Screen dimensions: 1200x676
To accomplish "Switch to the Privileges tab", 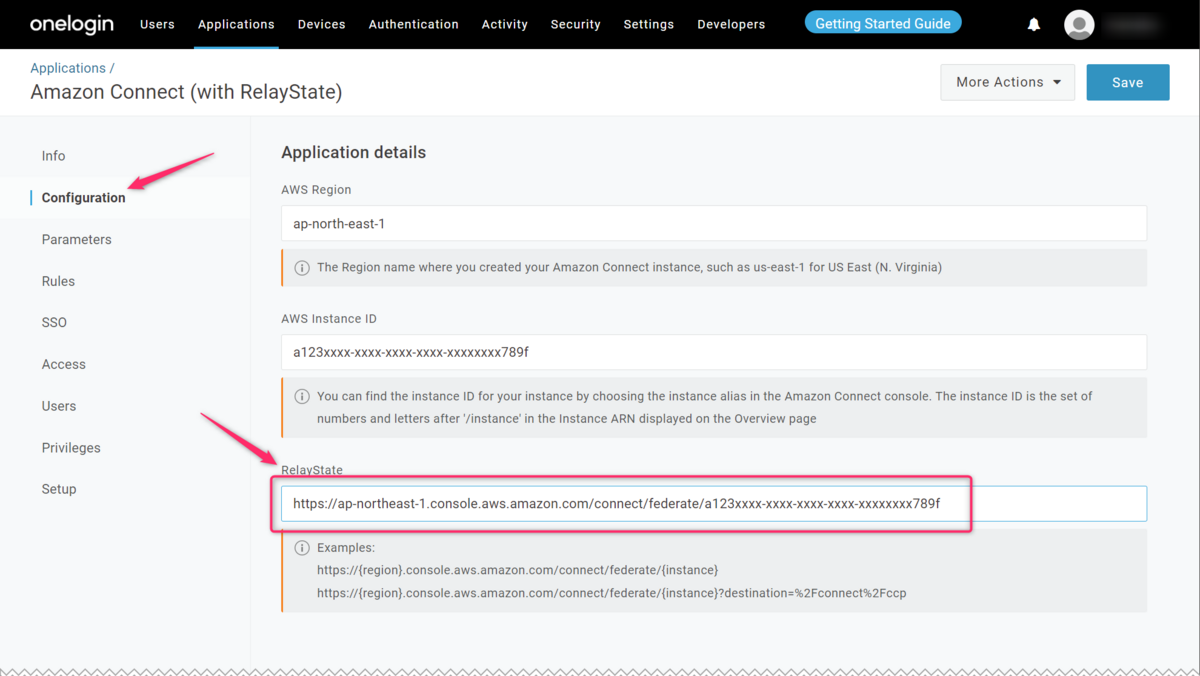I will tap(71, 448).
